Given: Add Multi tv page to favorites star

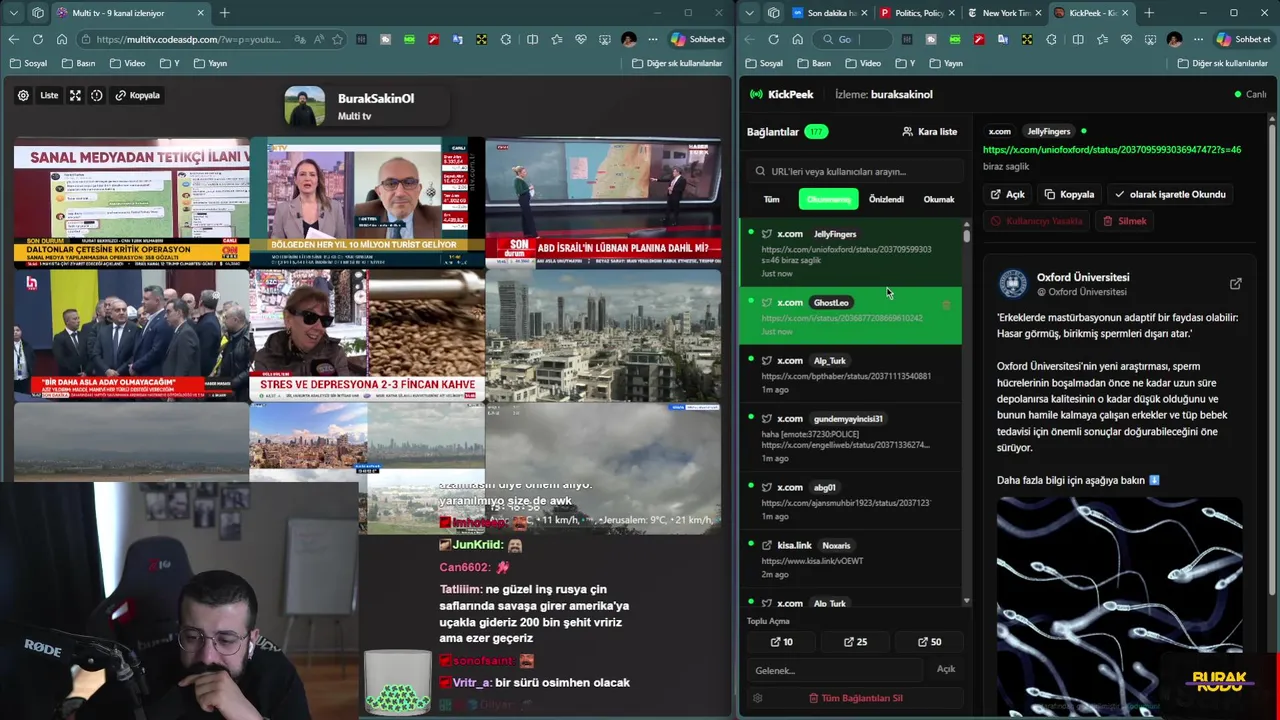Looking at the screenshot, I should 338,39.
